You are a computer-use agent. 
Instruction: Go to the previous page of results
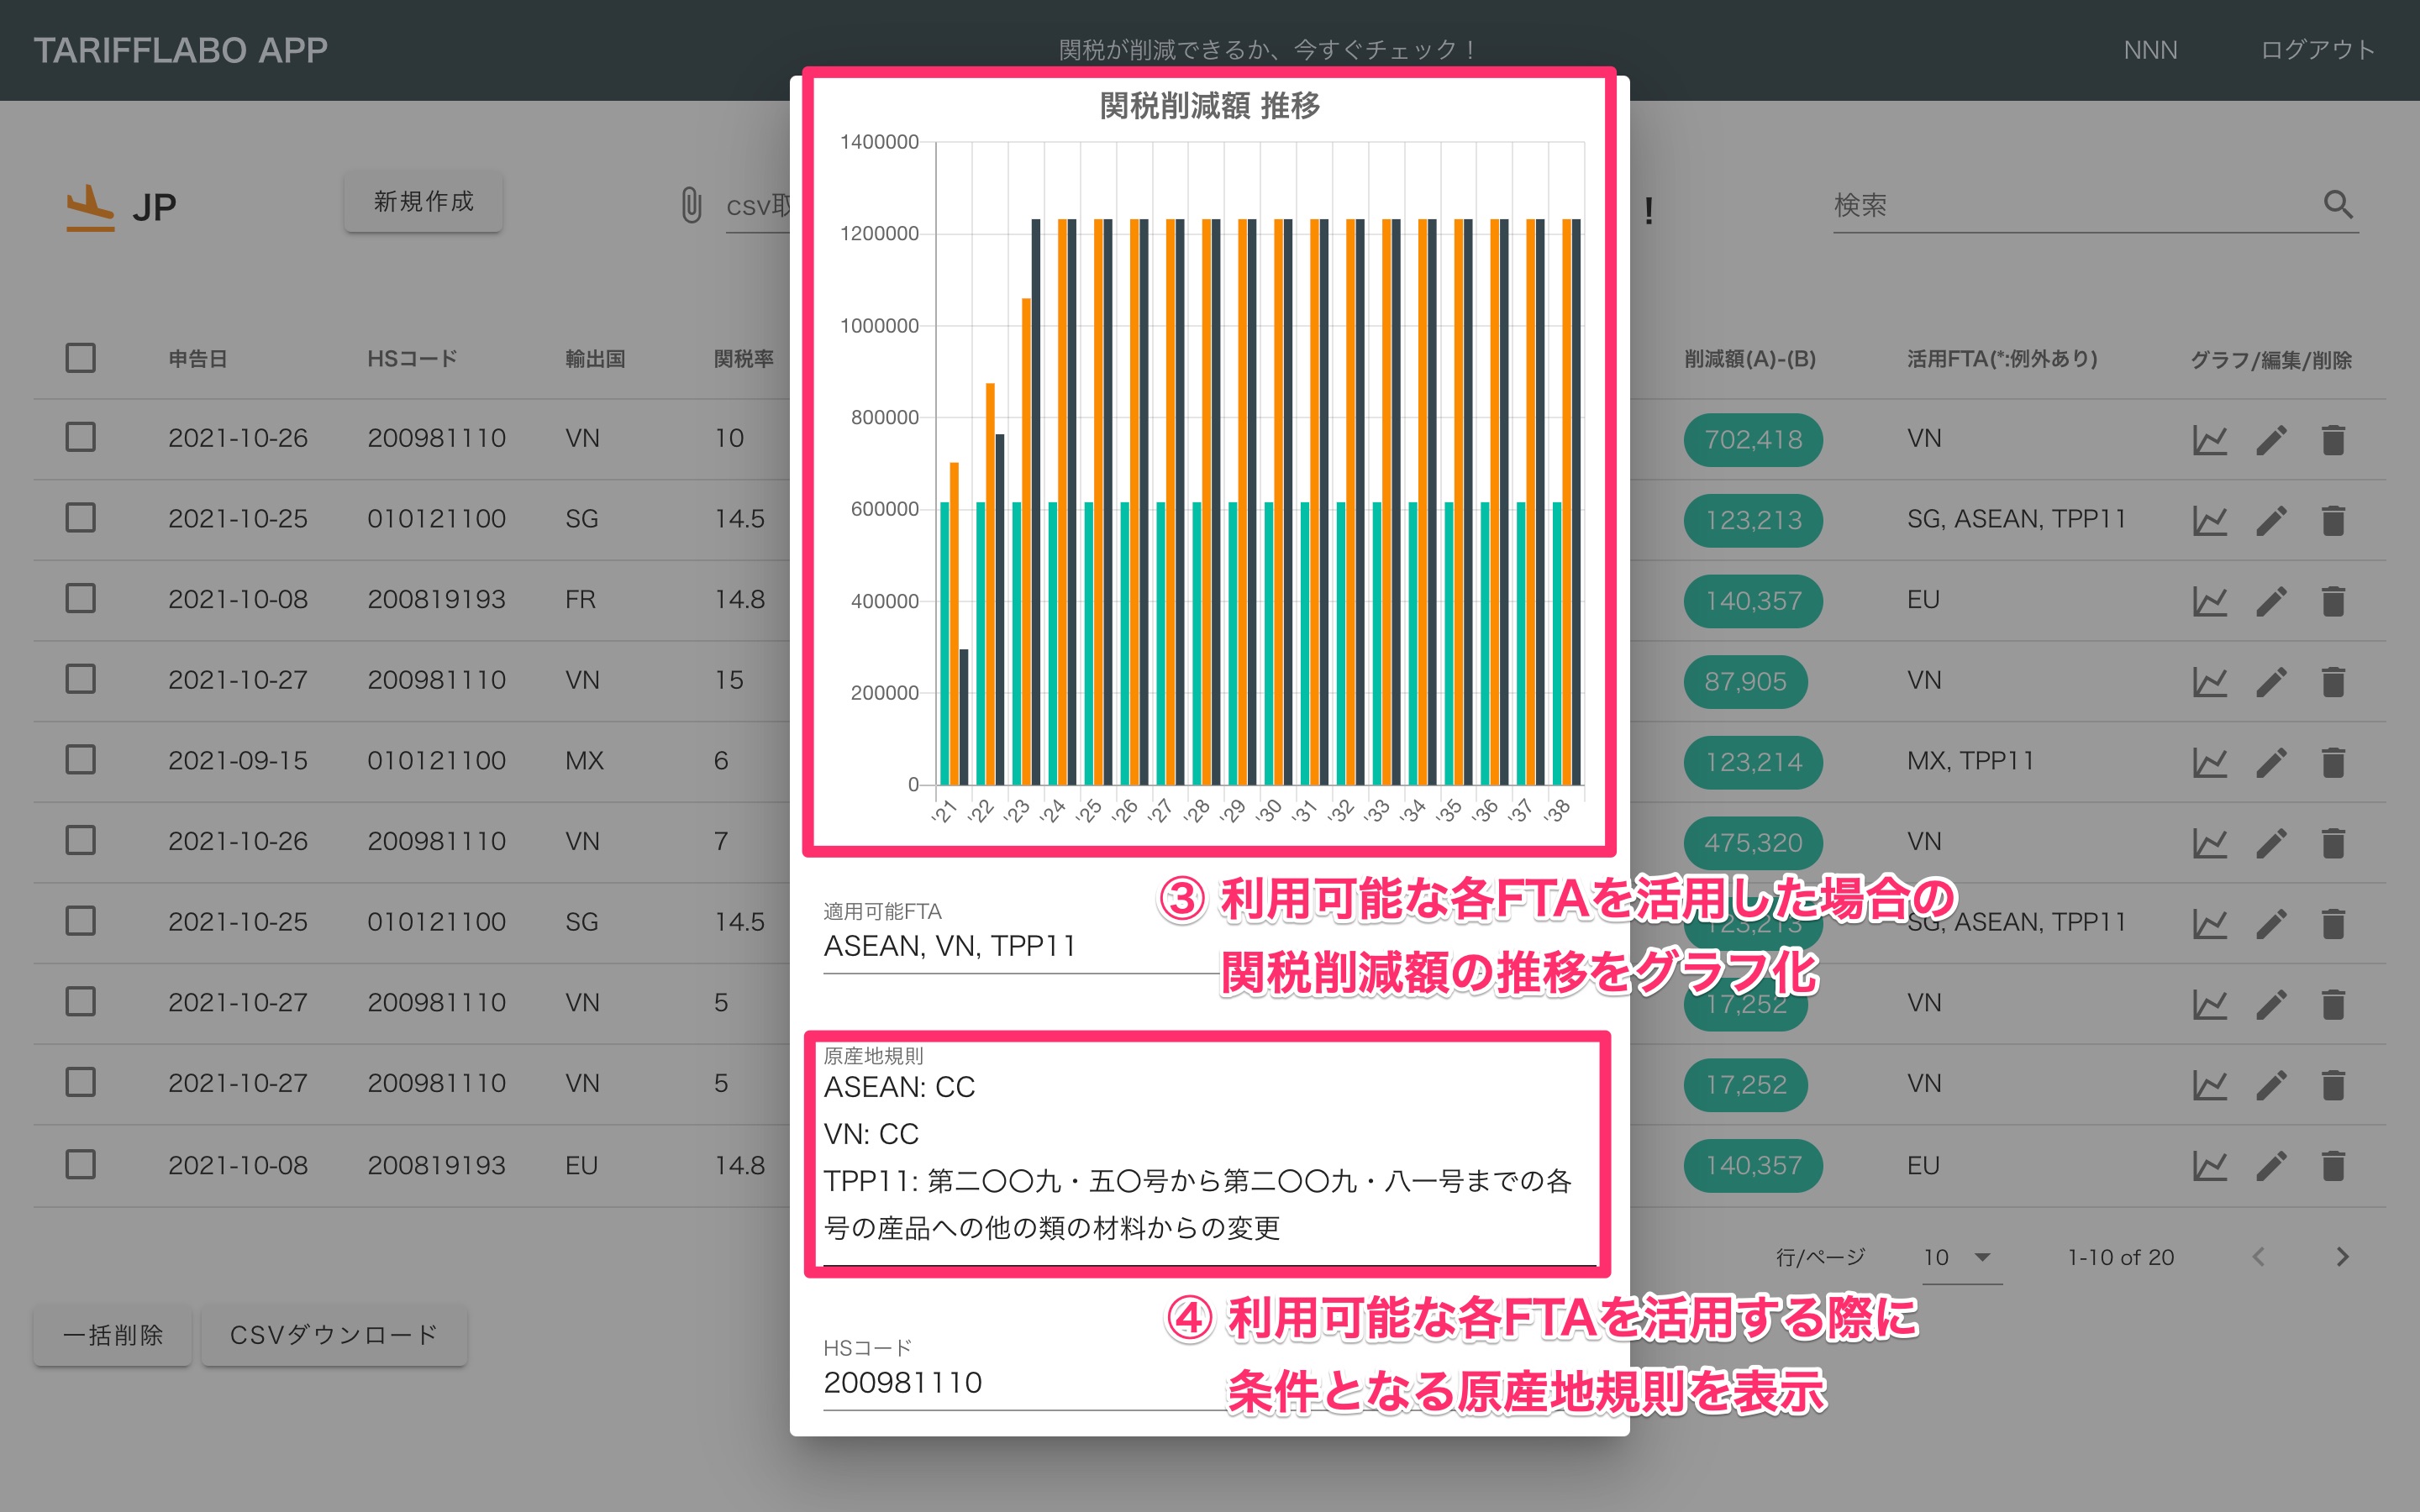click(2258, 1257)
